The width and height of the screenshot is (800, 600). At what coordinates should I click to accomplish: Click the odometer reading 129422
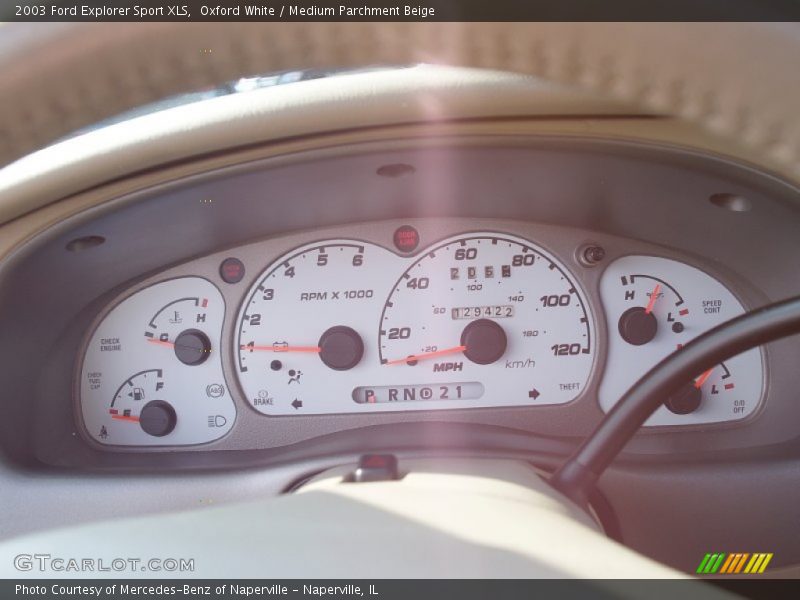click(483, 312)
